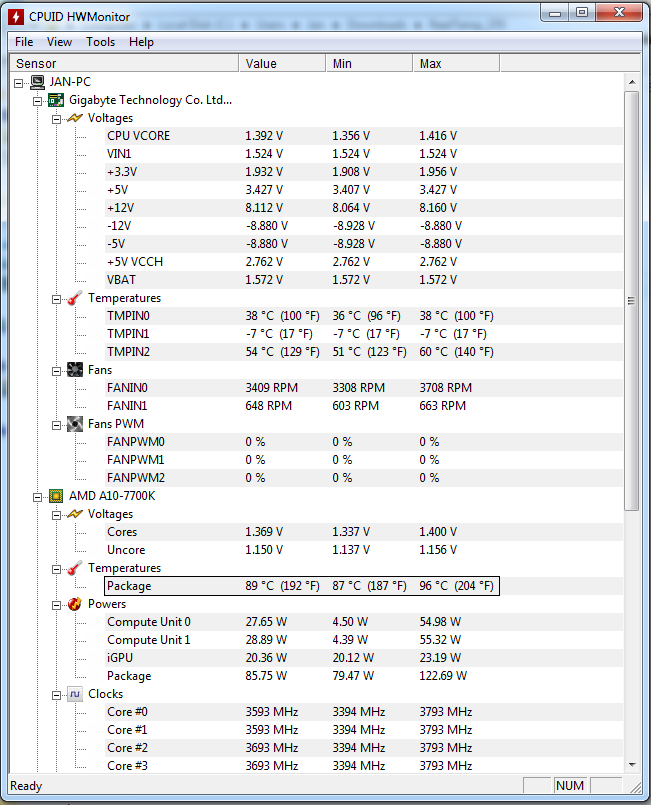Select the Compute Unit 1 row
654x807 pixels.
(x=364, y=640)
